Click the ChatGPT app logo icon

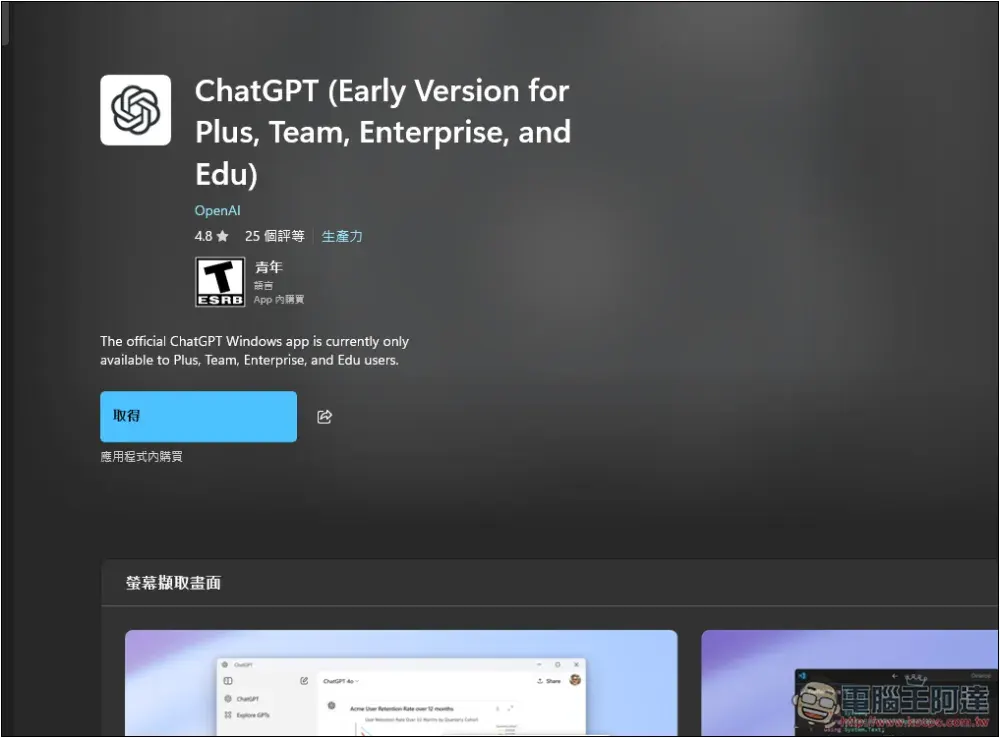pos(135,109)
